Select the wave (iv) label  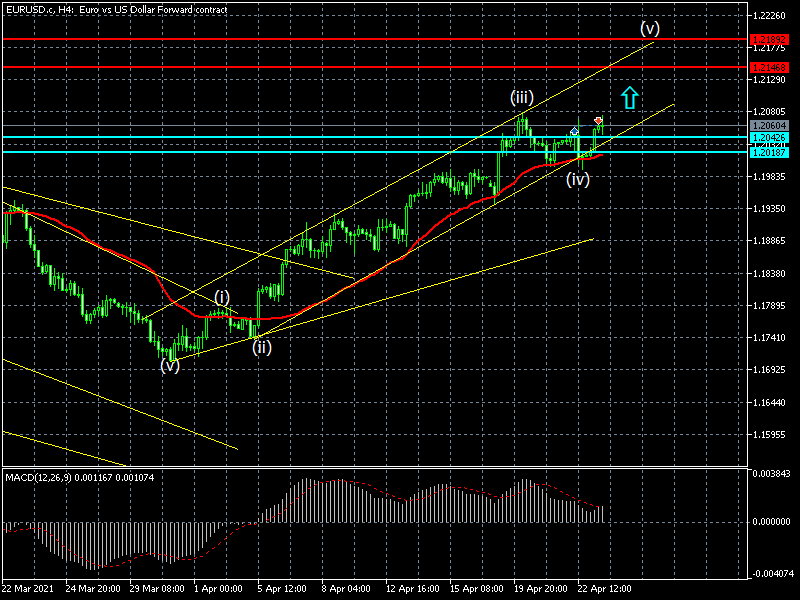click(577, 180)
